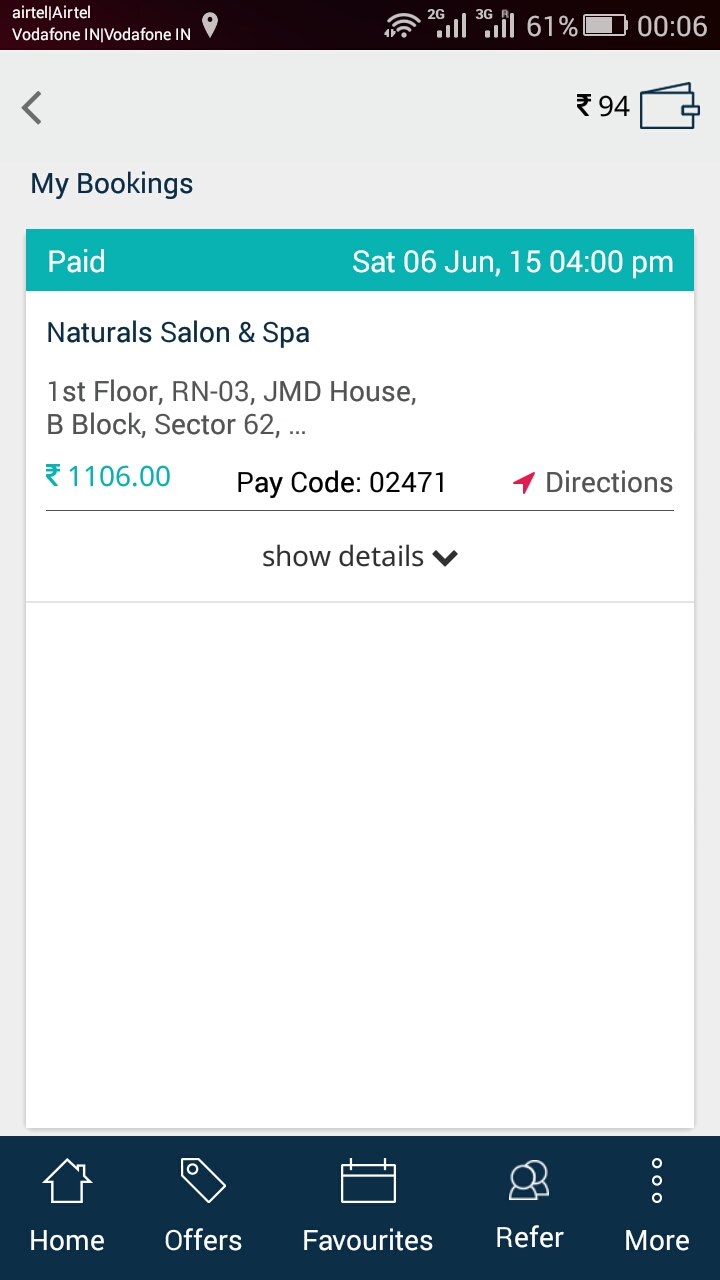Expand booking with show details text
The width and height of the screenshot is (720, 1280).
343,556
